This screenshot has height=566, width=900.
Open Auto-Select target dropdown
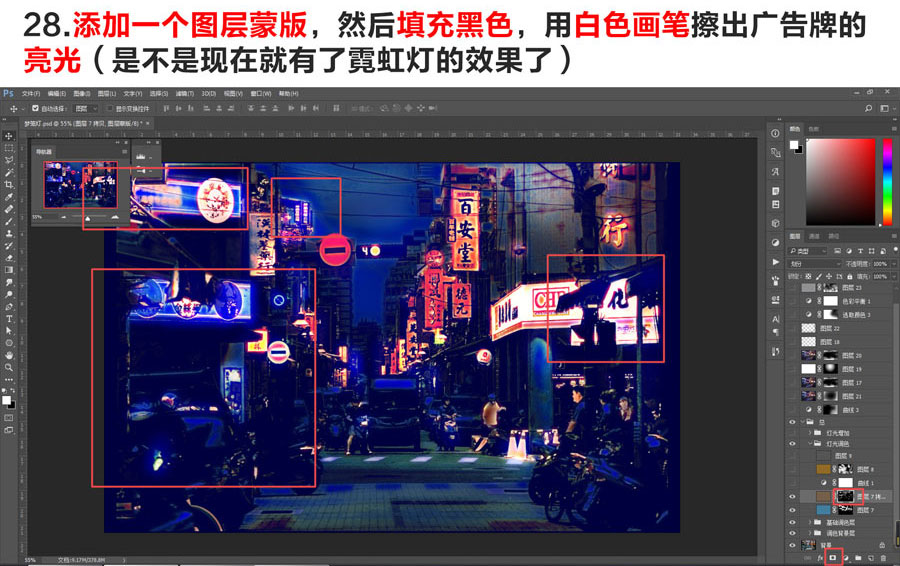click(x=86, y=108)
